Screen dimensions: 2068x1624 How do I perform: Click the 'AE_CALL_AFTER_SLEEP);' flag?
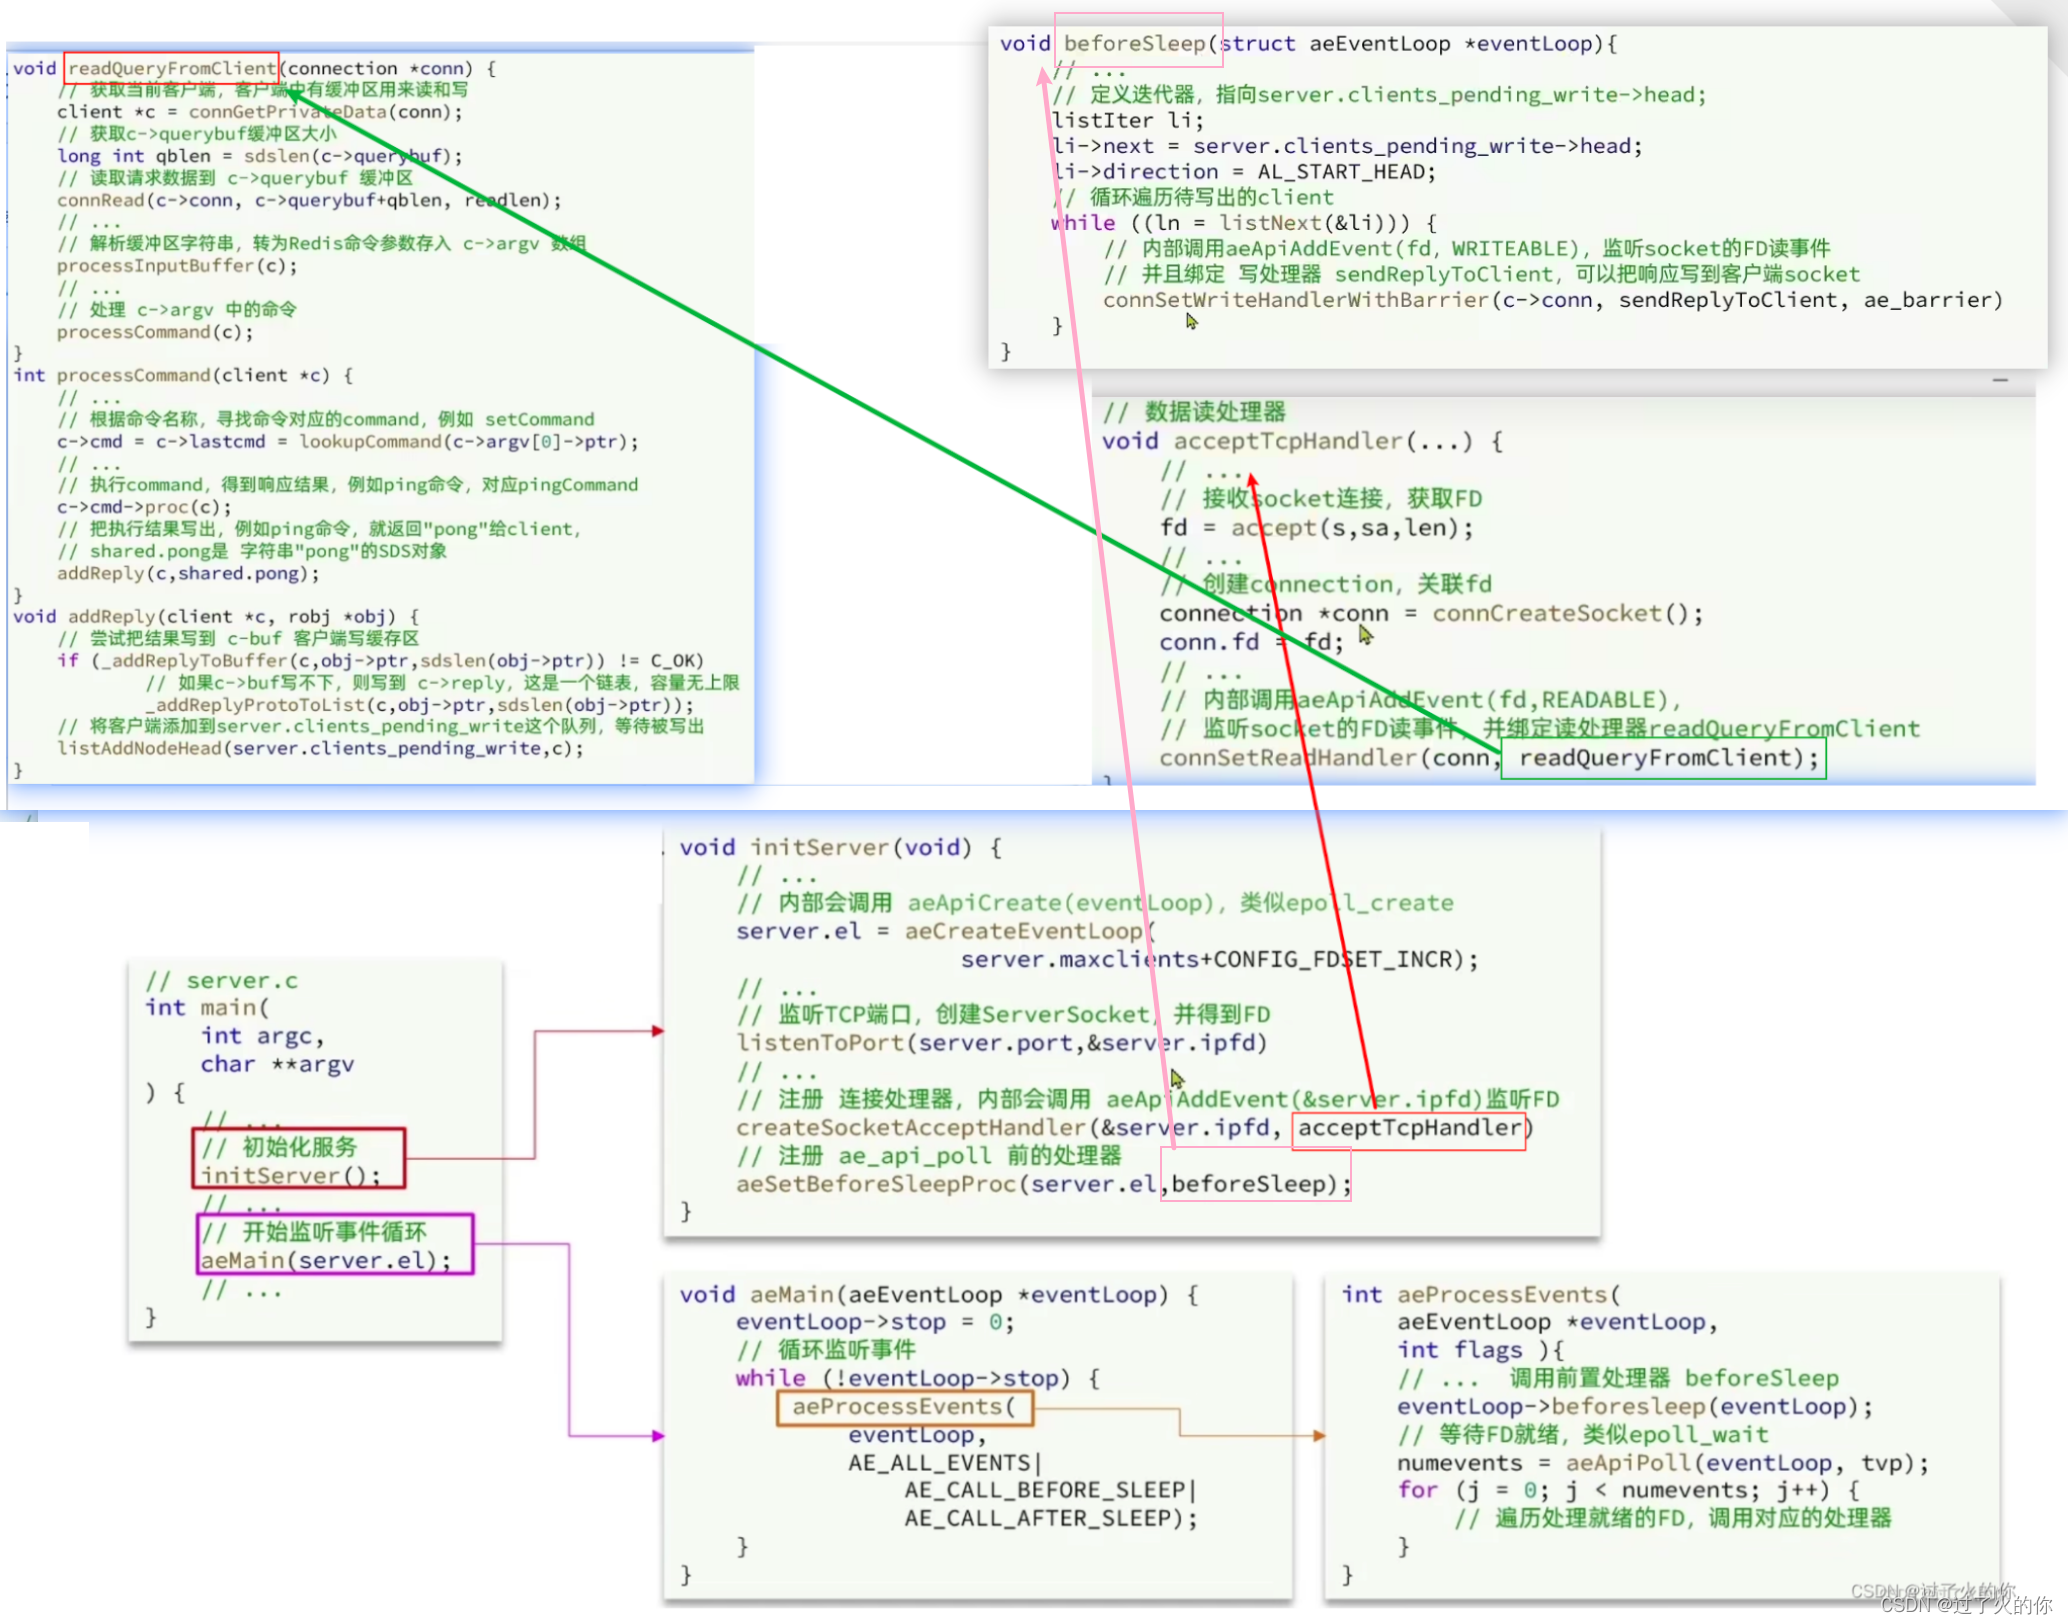1051,1518
